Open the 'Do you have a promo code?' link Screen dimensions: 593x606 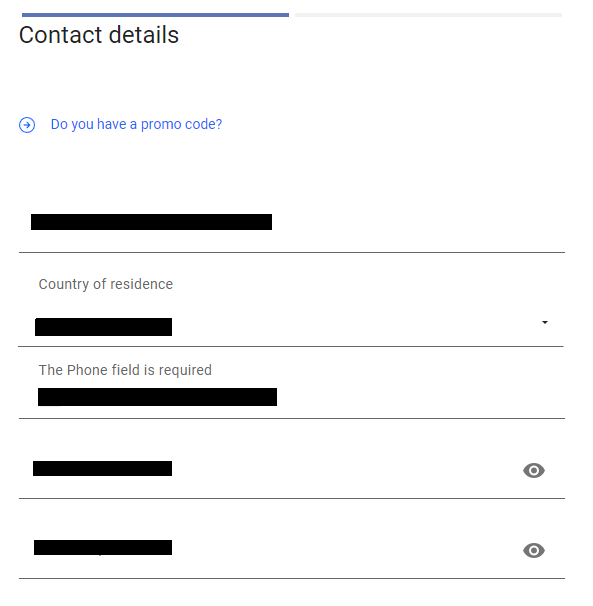point(136,124)
